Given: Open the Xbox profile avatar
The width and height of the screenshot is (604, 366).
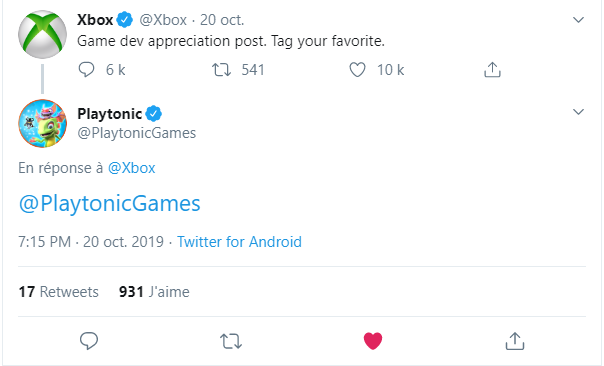Looking at the screenshot, I should pyautogui.click(x=42, y=34).
